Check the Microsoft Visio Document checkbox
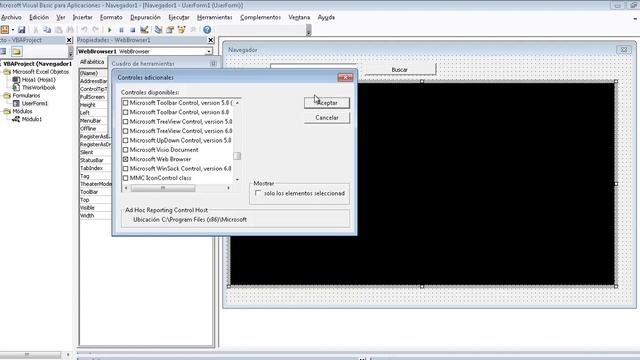Viewport: 640px width, 360px height. (126, 150)
